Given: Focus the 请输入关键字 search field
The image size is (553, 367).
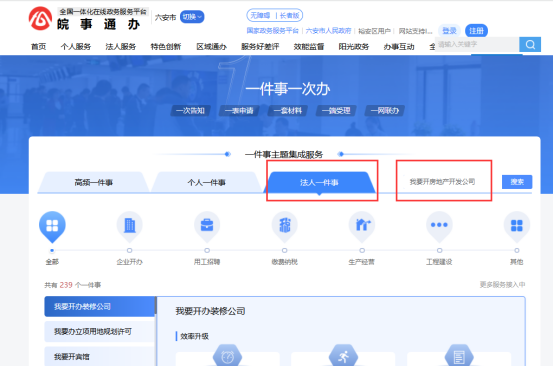Looking at the screenshot, I should coord(477,44).
